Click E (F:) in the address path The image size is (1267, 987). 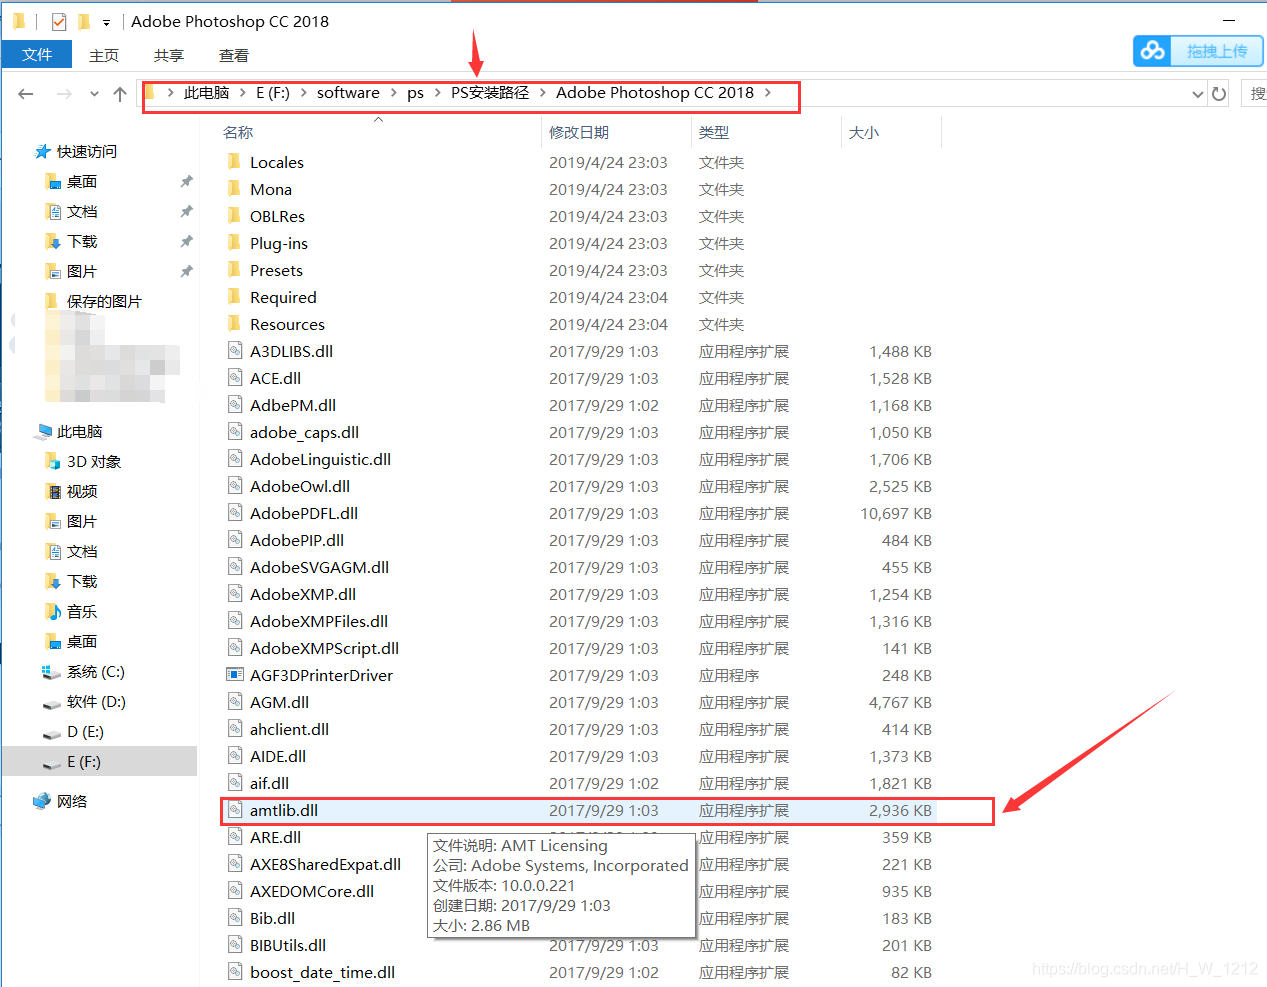click(x=273, y=93)
